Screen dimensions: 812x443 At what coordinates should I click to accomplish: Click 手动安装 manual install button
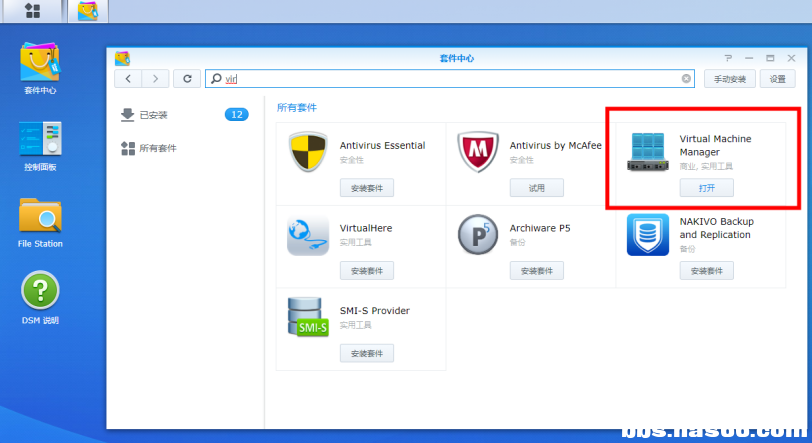click(x=730, y=79)
